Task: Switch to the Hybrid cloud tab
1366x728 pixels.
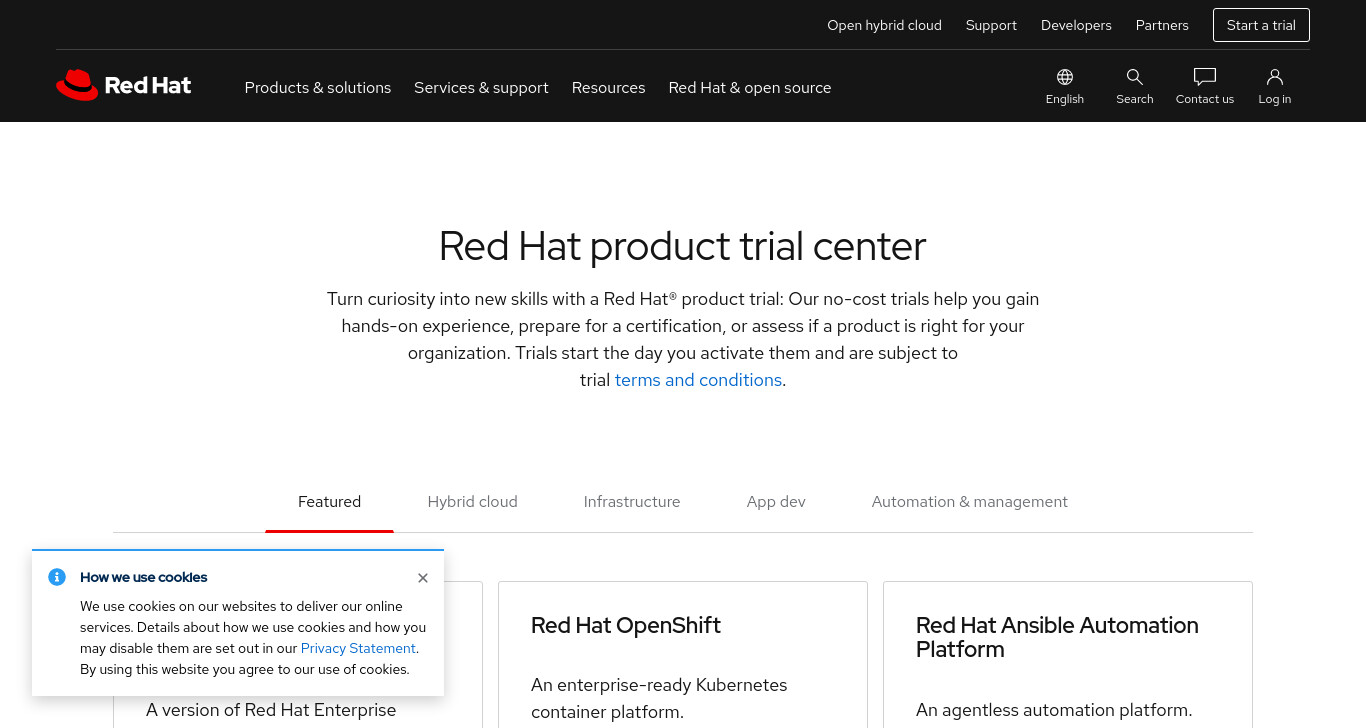Action: (472, 502)
